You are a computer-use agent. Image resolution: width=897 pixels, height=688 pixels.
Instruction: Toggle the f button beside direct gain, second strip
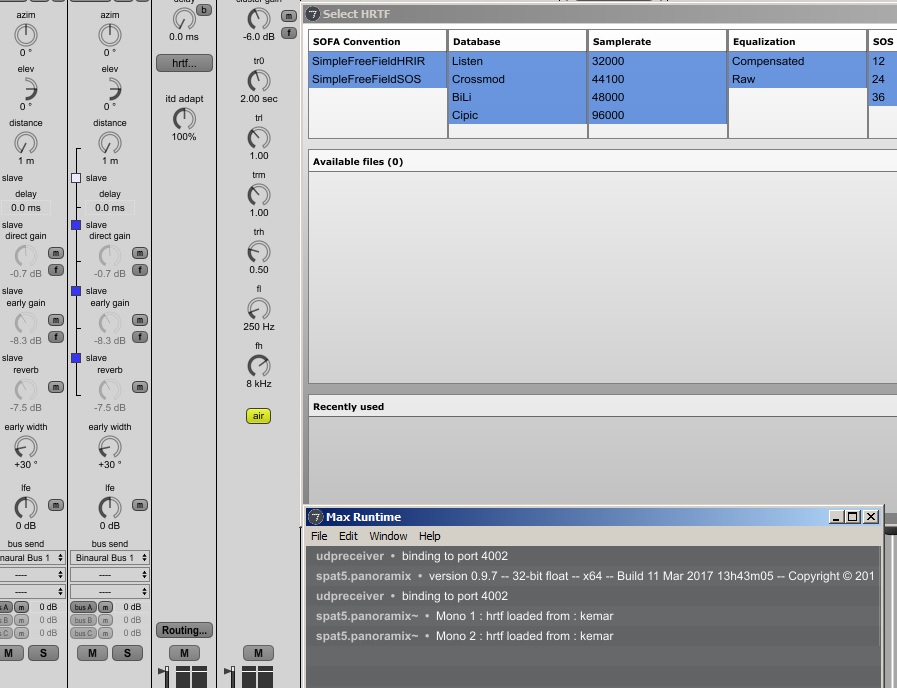[140, 270]
